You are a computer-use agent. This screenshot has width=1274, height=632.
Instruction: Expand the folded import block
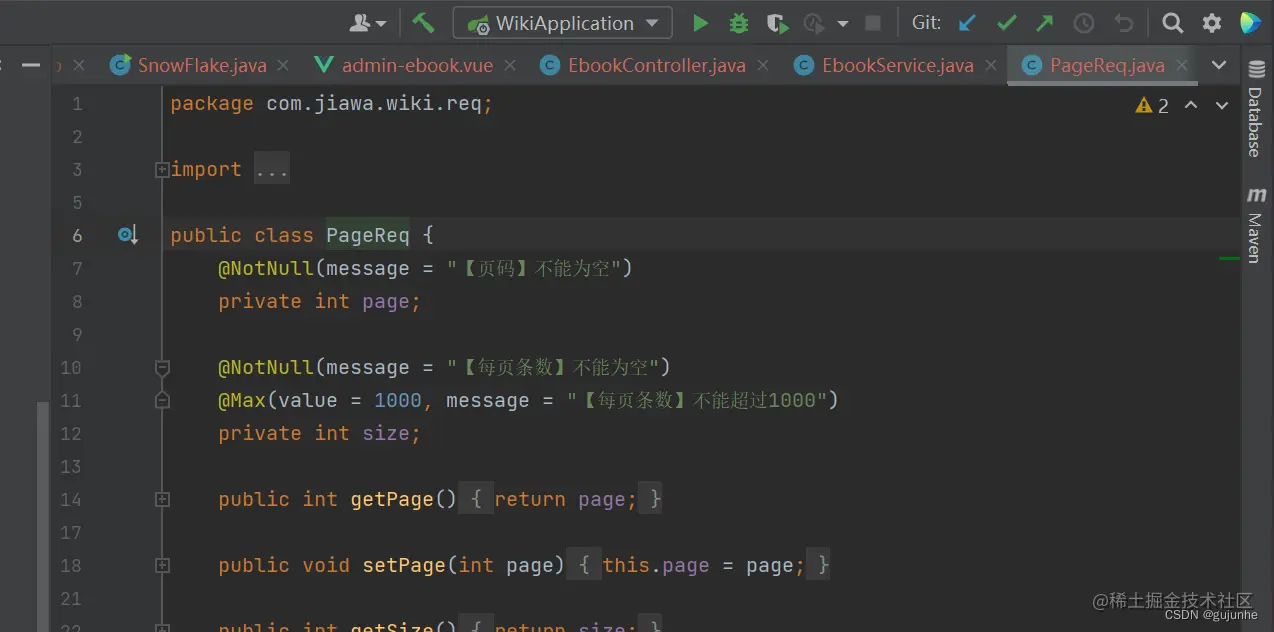pos(162,170)
